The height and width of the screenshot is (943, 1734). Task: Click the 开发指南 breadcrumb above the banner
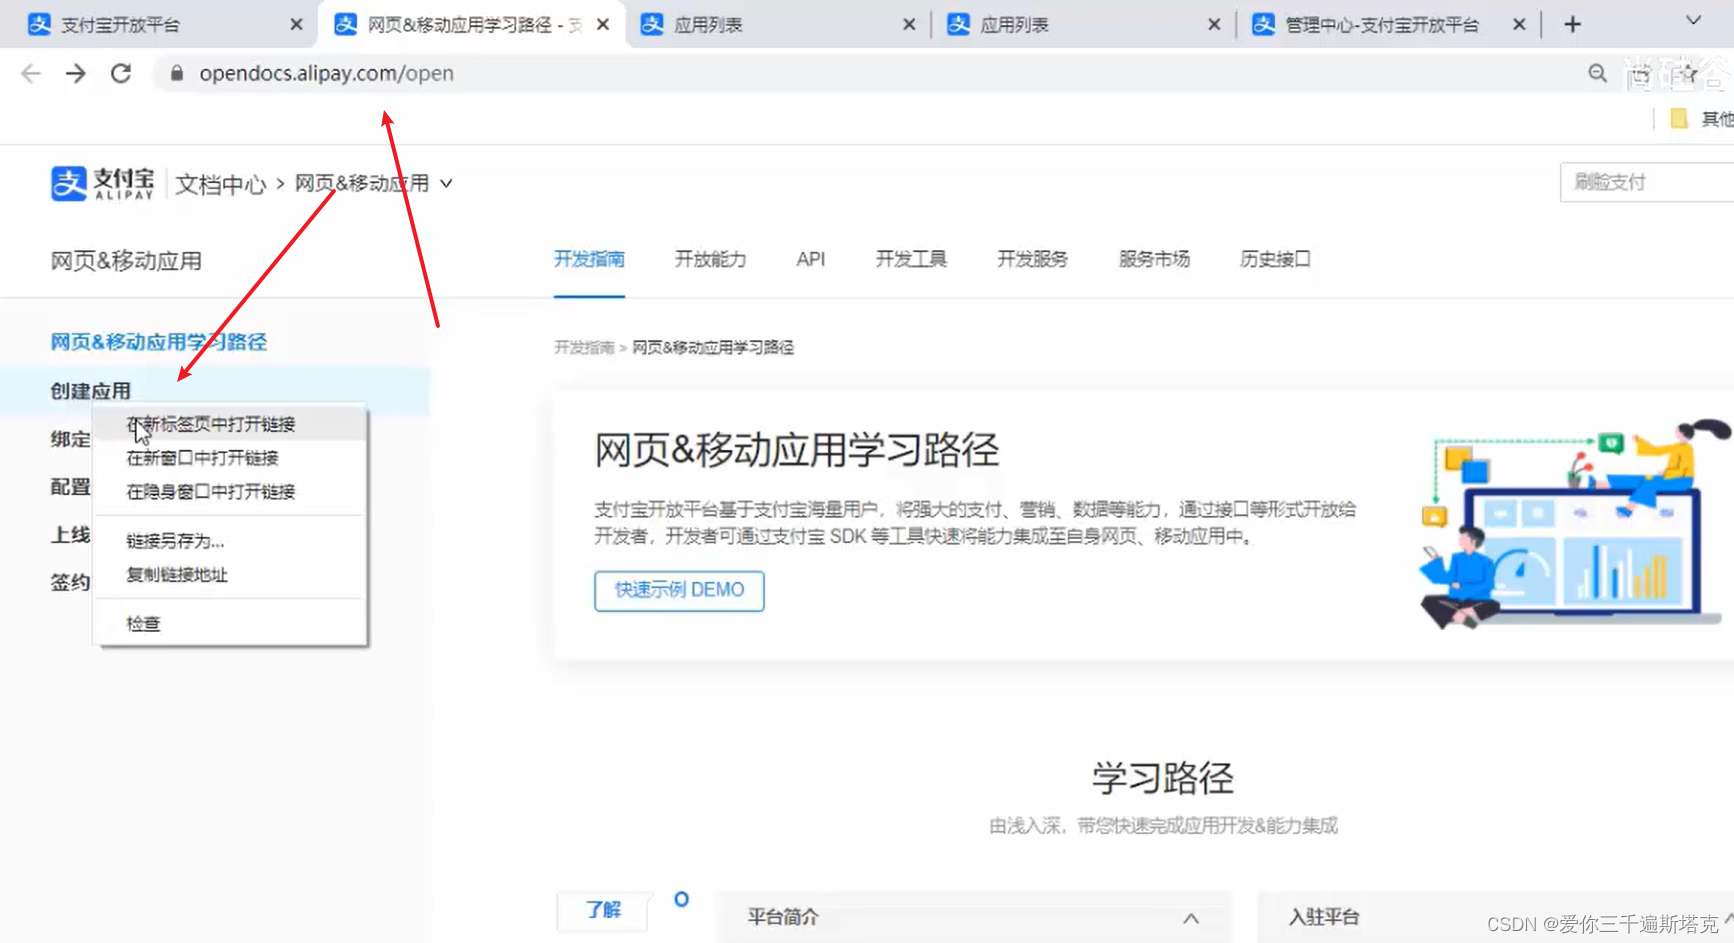tap(584, 347)
